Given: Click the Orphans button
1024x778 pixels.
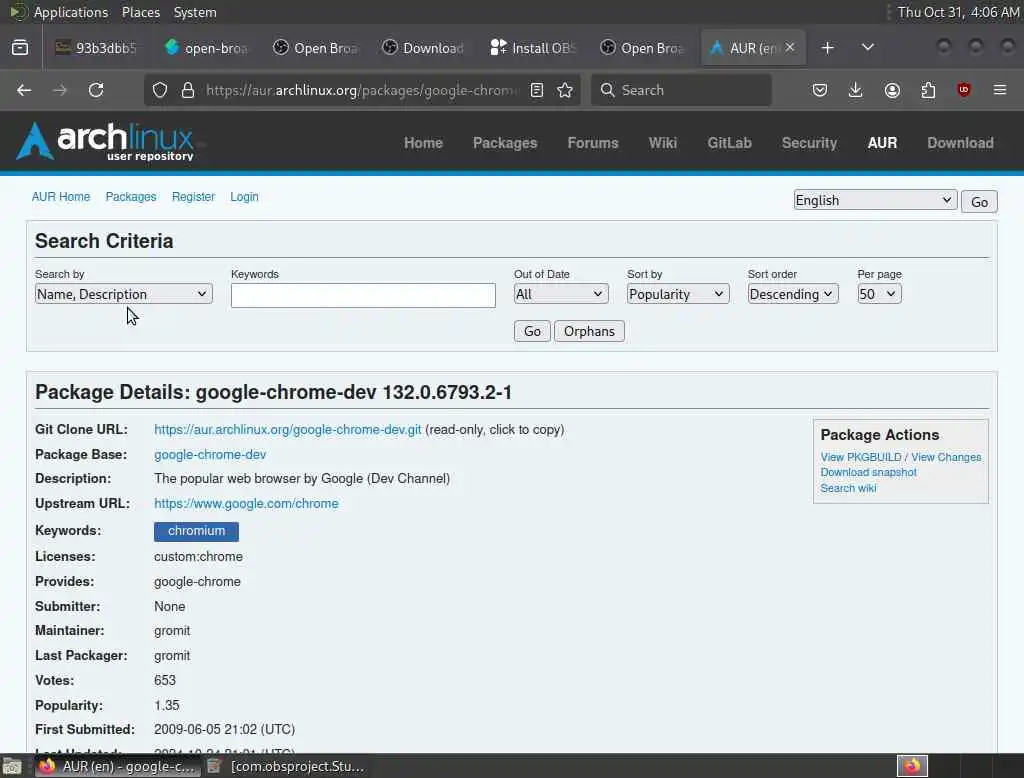Looking at the screenshot, I should pos(589,331).
